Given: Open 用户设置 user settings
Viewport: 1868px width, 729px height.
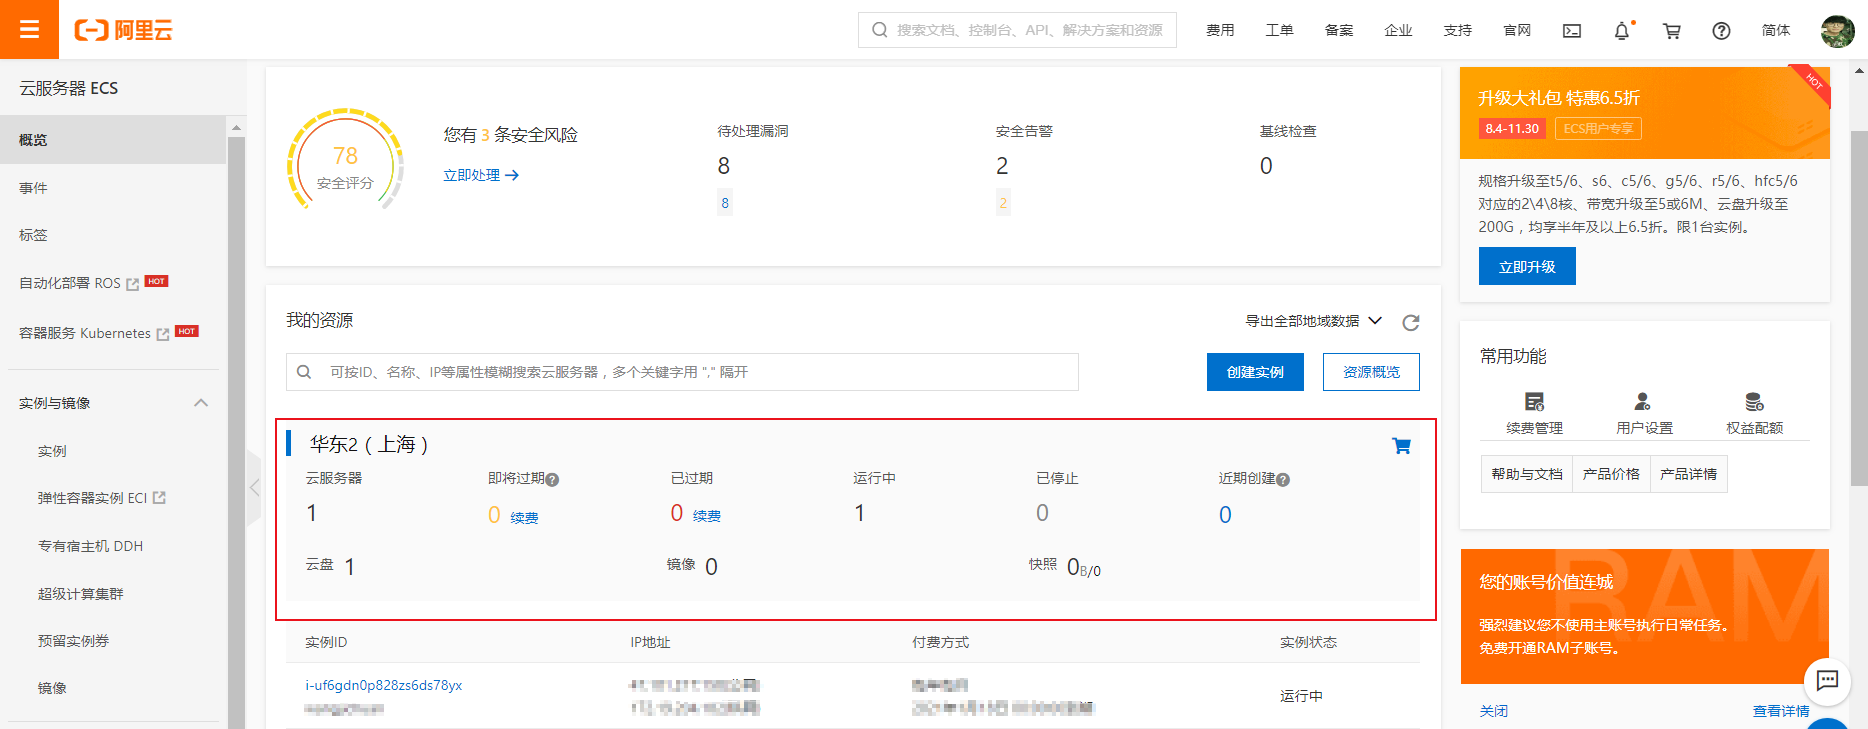Looking at the screenshot, I should coord(1644,414).
